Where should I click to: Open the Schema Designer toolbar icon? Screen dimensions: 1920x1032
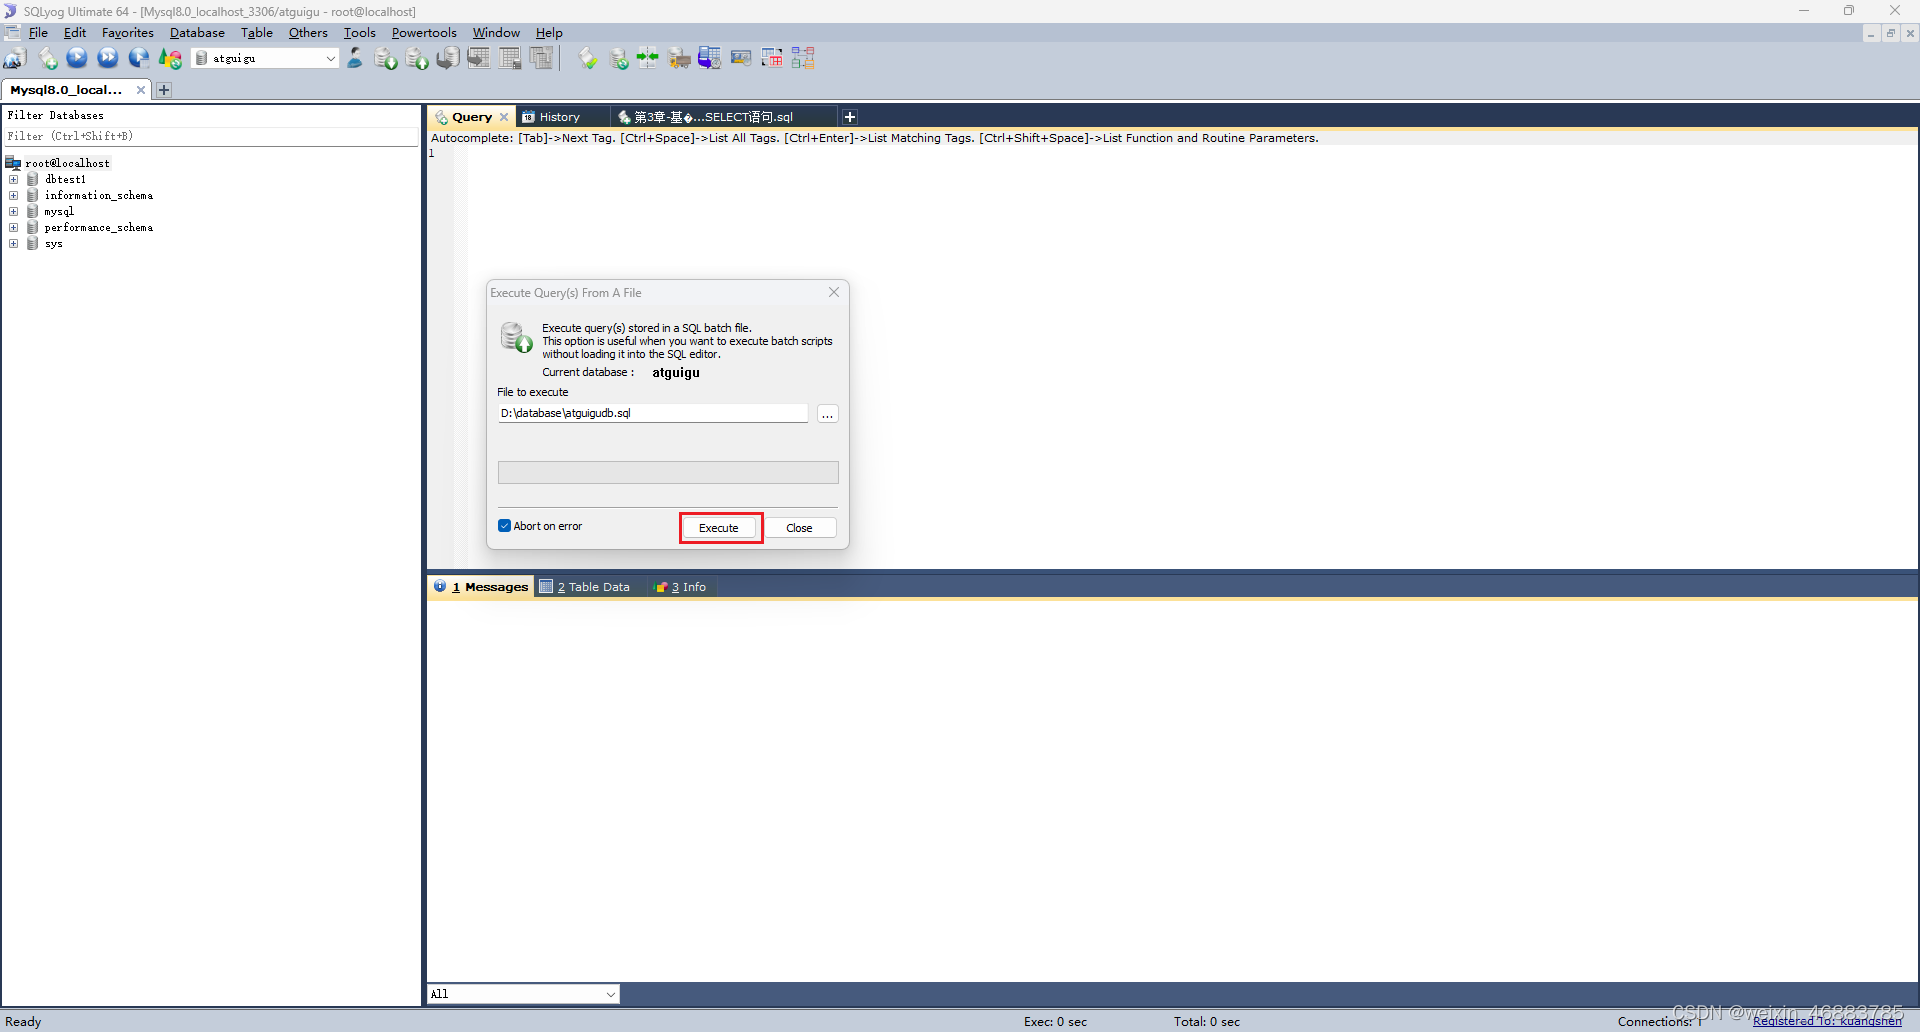(x=803, y=58)
